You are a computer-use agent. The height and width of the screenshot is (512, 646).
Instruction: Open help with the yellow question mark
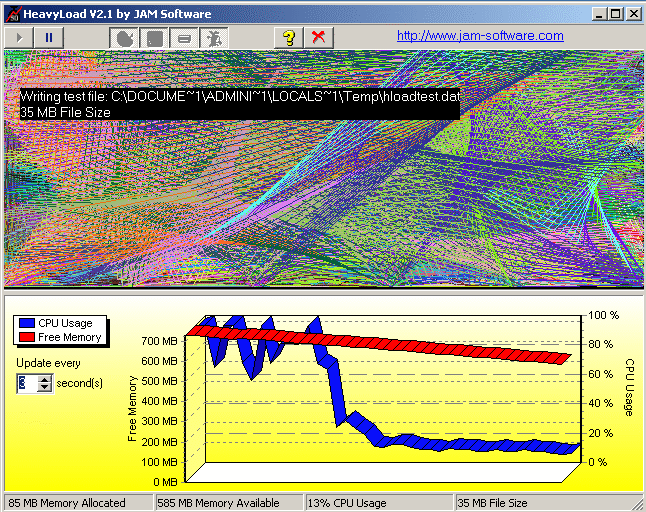[289, 37]
